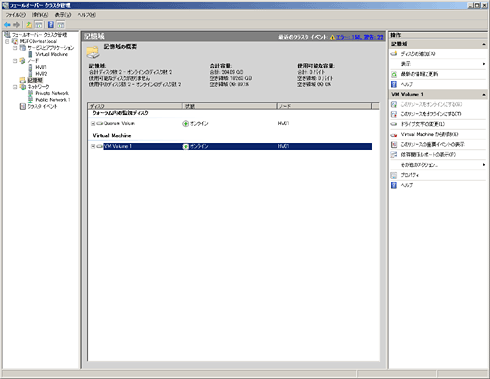This screenshot has height=379, width=490.
Task: Select node HV01 in the tree
Action: 41,67
